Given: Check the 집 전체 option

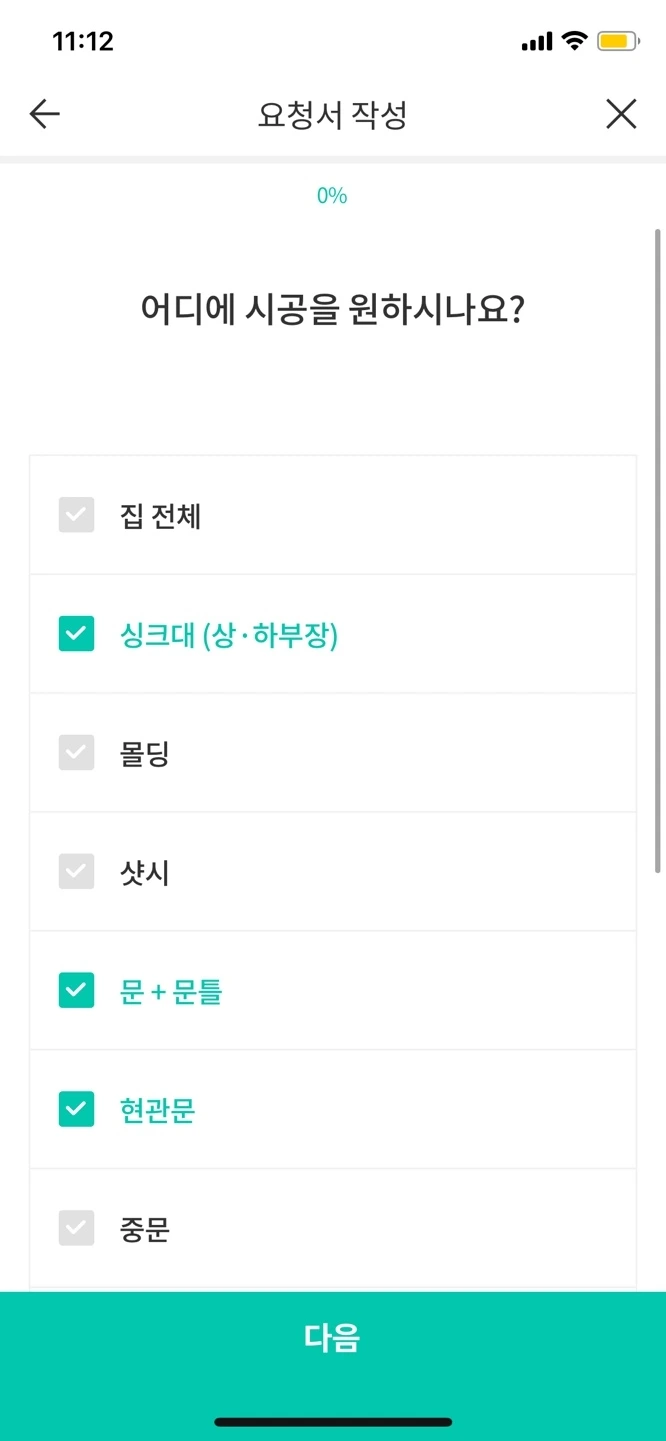Looking at the screenshot, I should click(76, 515).
